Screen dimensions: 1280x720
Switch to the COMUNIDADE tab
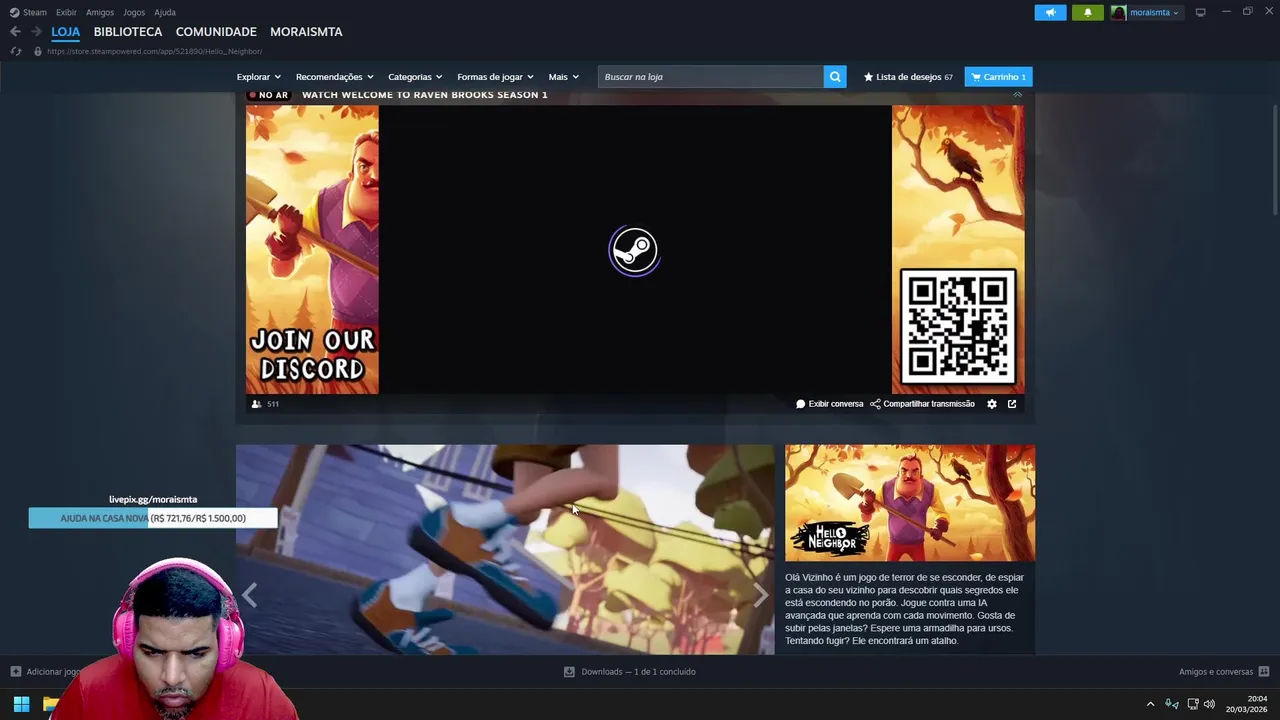pyautogui.click(x=216, y=32)
